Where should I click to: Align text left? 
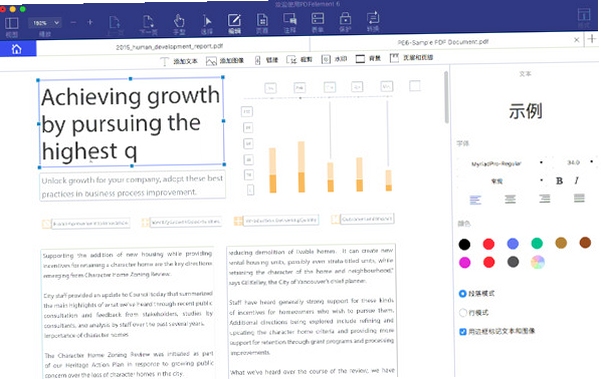click(x=475, y=200)
